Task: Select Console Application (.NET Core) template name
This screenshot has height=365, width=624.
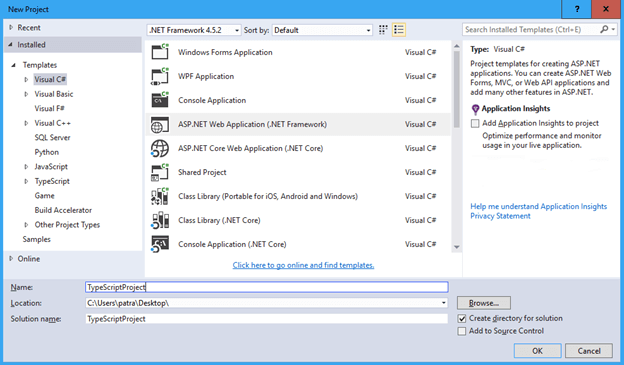Action: pos(232,244)
